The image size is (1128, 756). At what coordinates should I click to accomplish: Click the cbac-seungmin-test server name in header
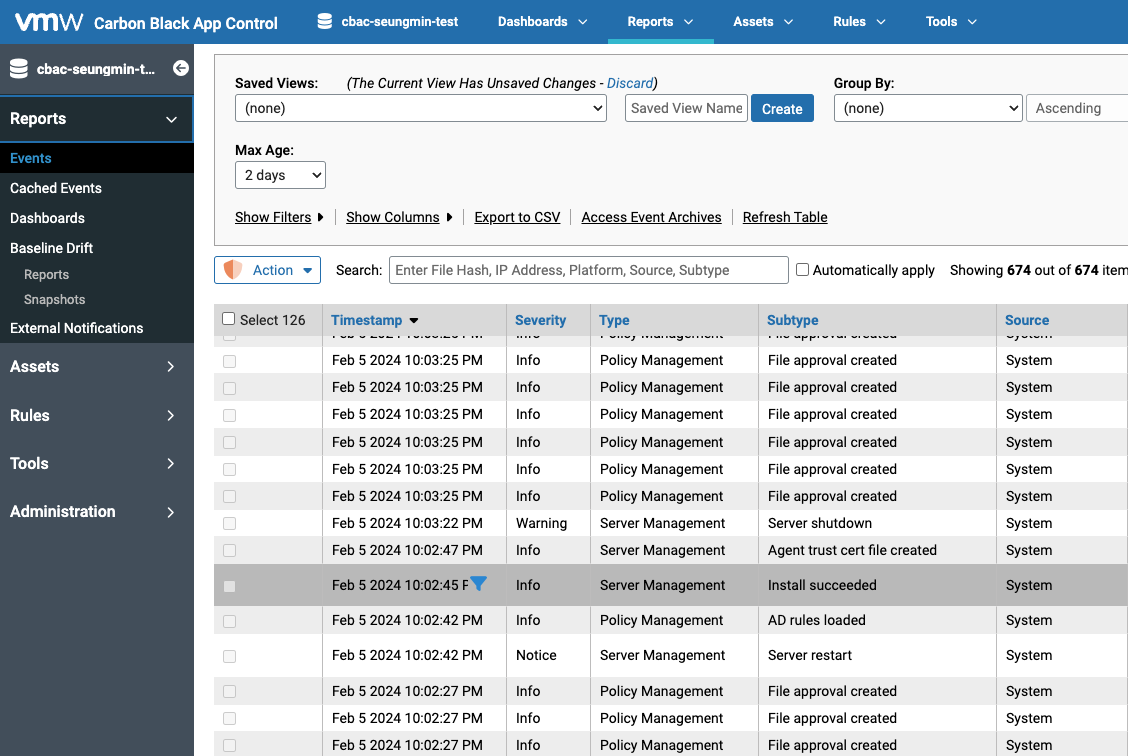click(399, 22)
